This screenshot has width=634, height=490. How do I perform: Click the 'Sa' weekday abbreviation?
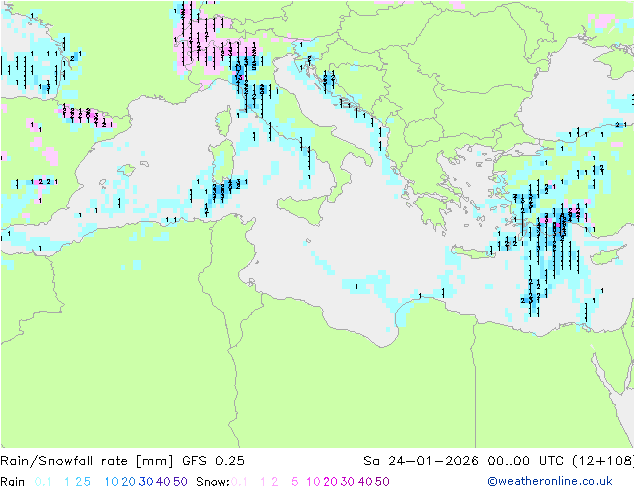tap(372, 461)
